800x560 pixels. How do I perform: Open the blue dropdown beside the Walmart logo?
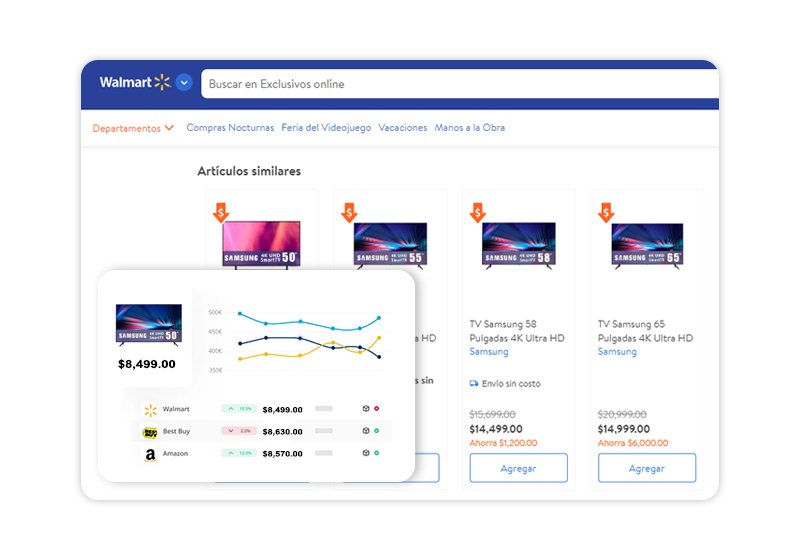[184, 82]
